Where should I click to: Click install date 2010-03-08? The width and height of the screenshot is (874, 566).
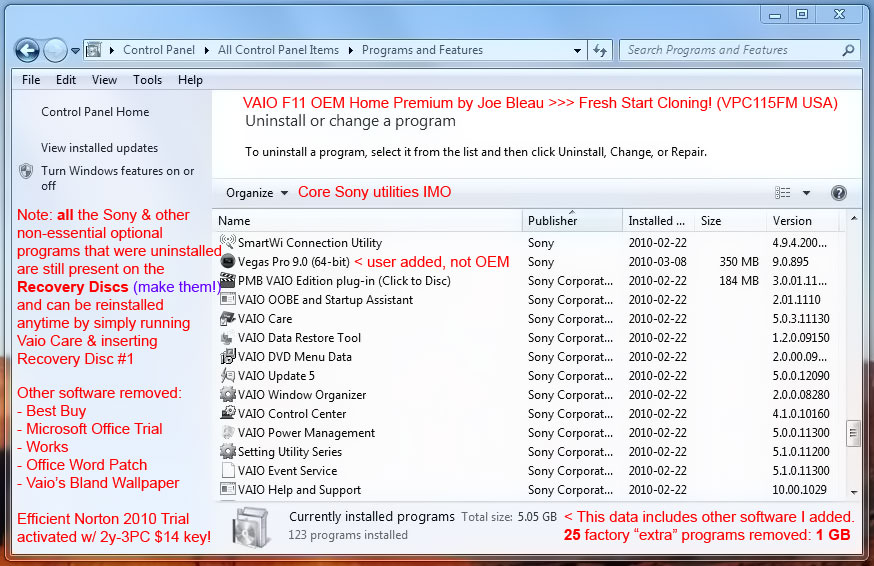pyautogui.click(x=658, y=262)
